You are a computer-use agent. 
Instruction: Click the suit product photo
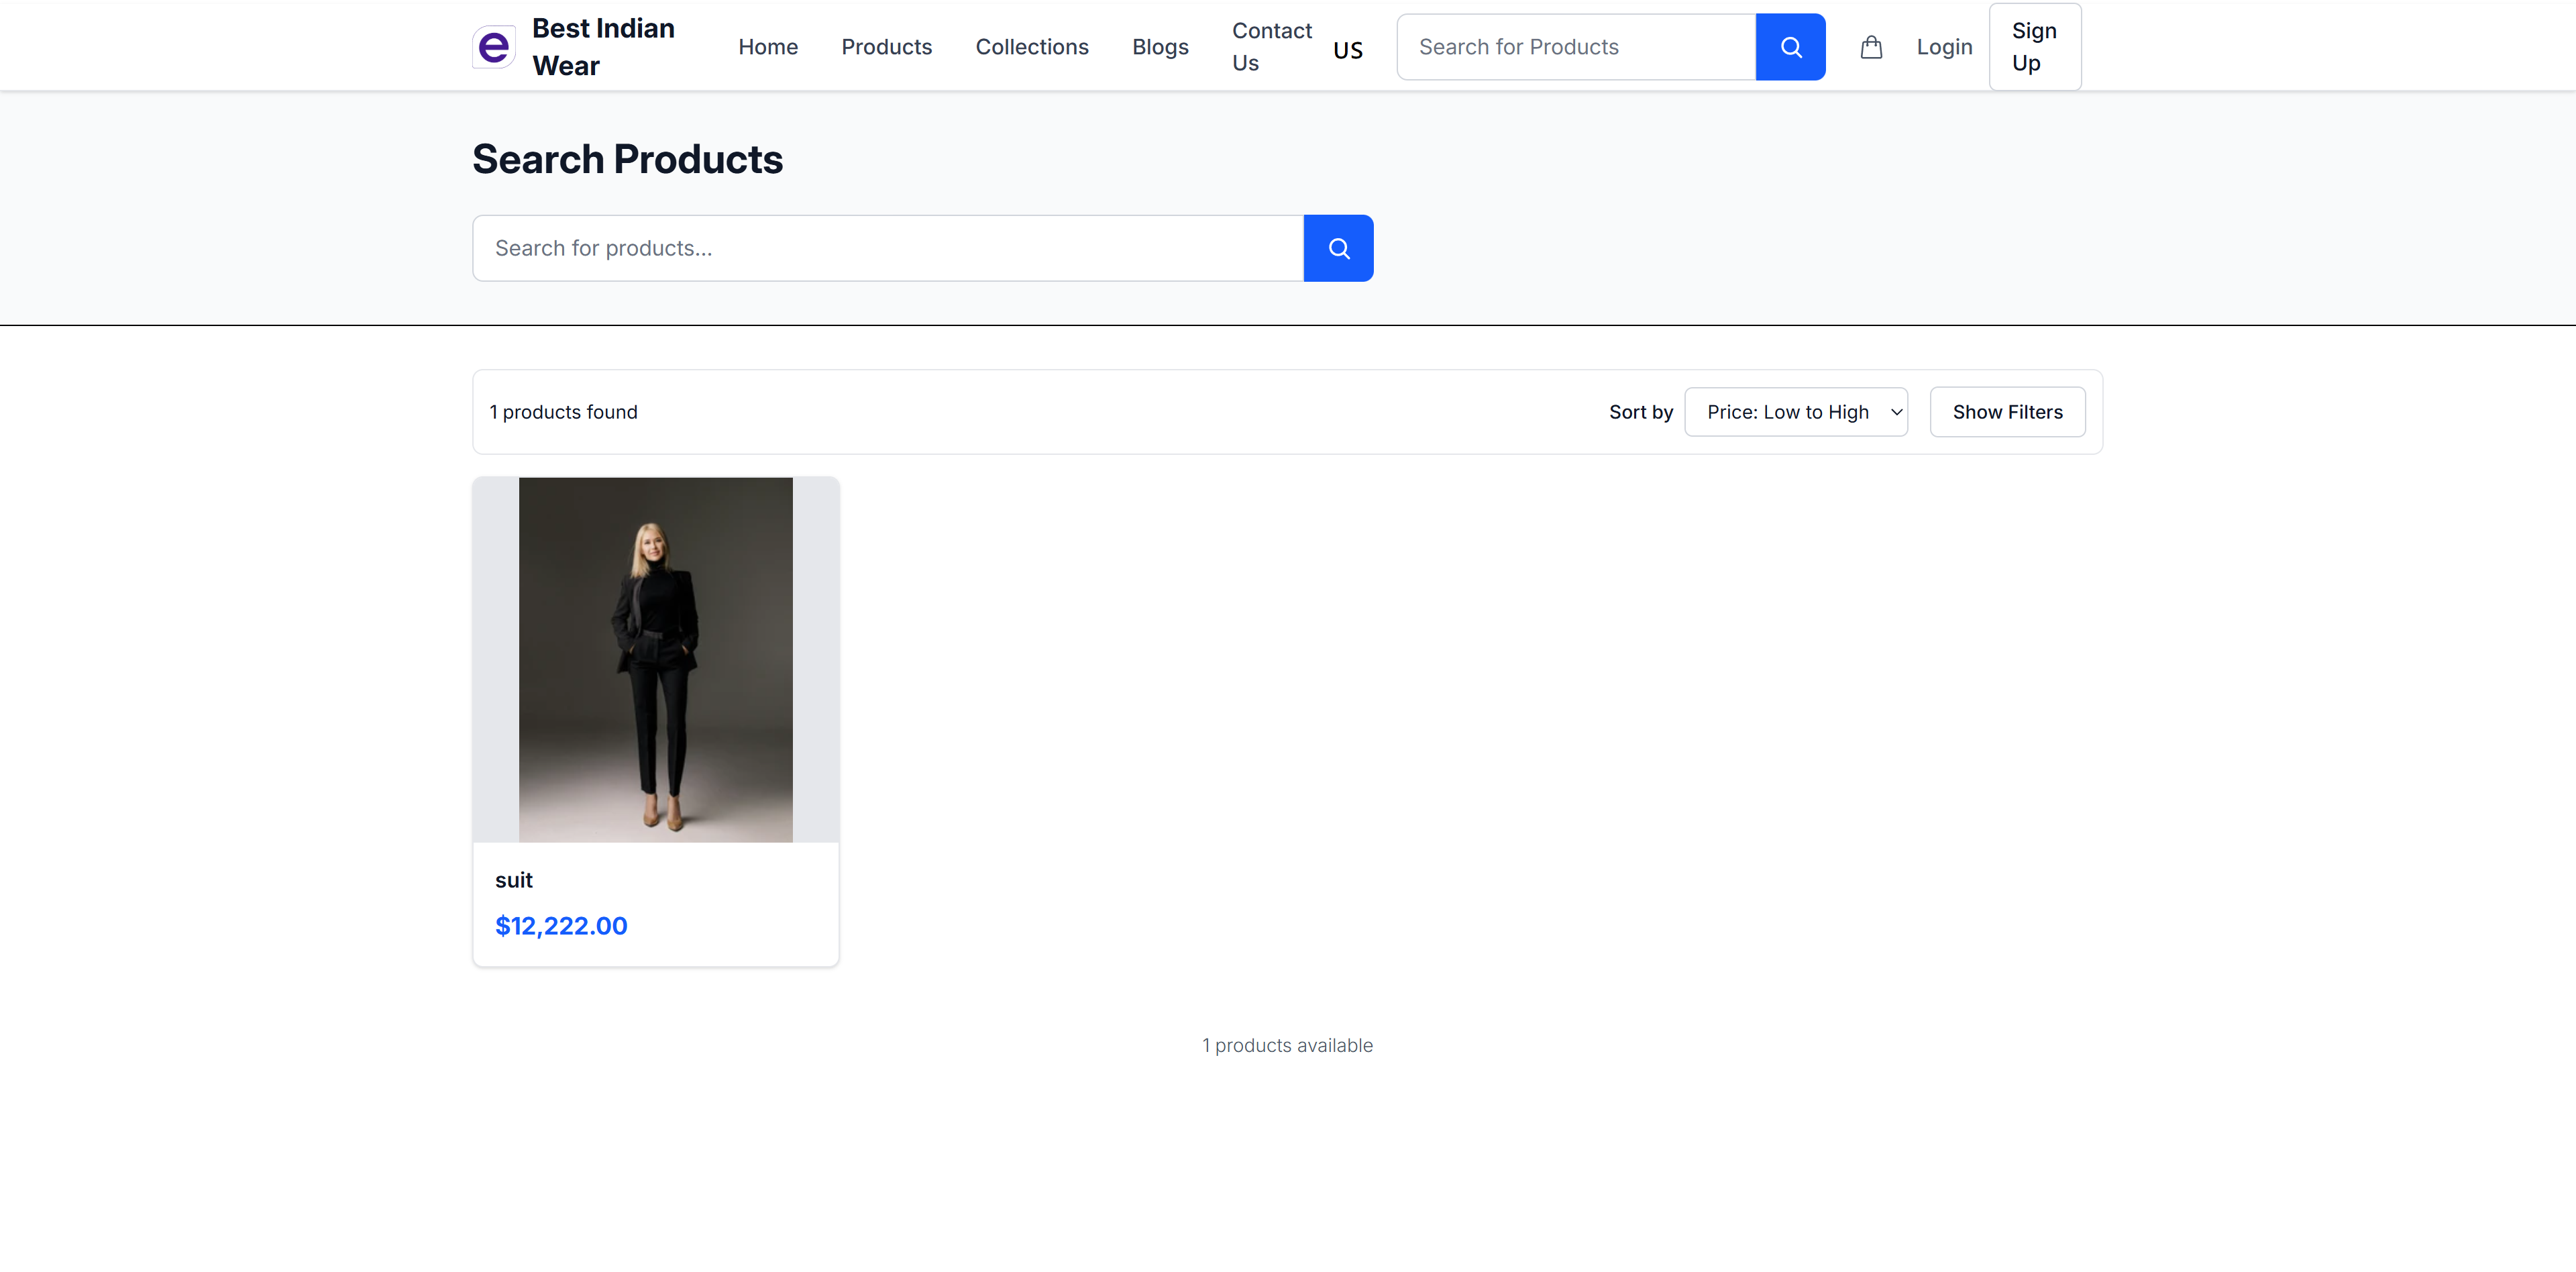(655, 658)
